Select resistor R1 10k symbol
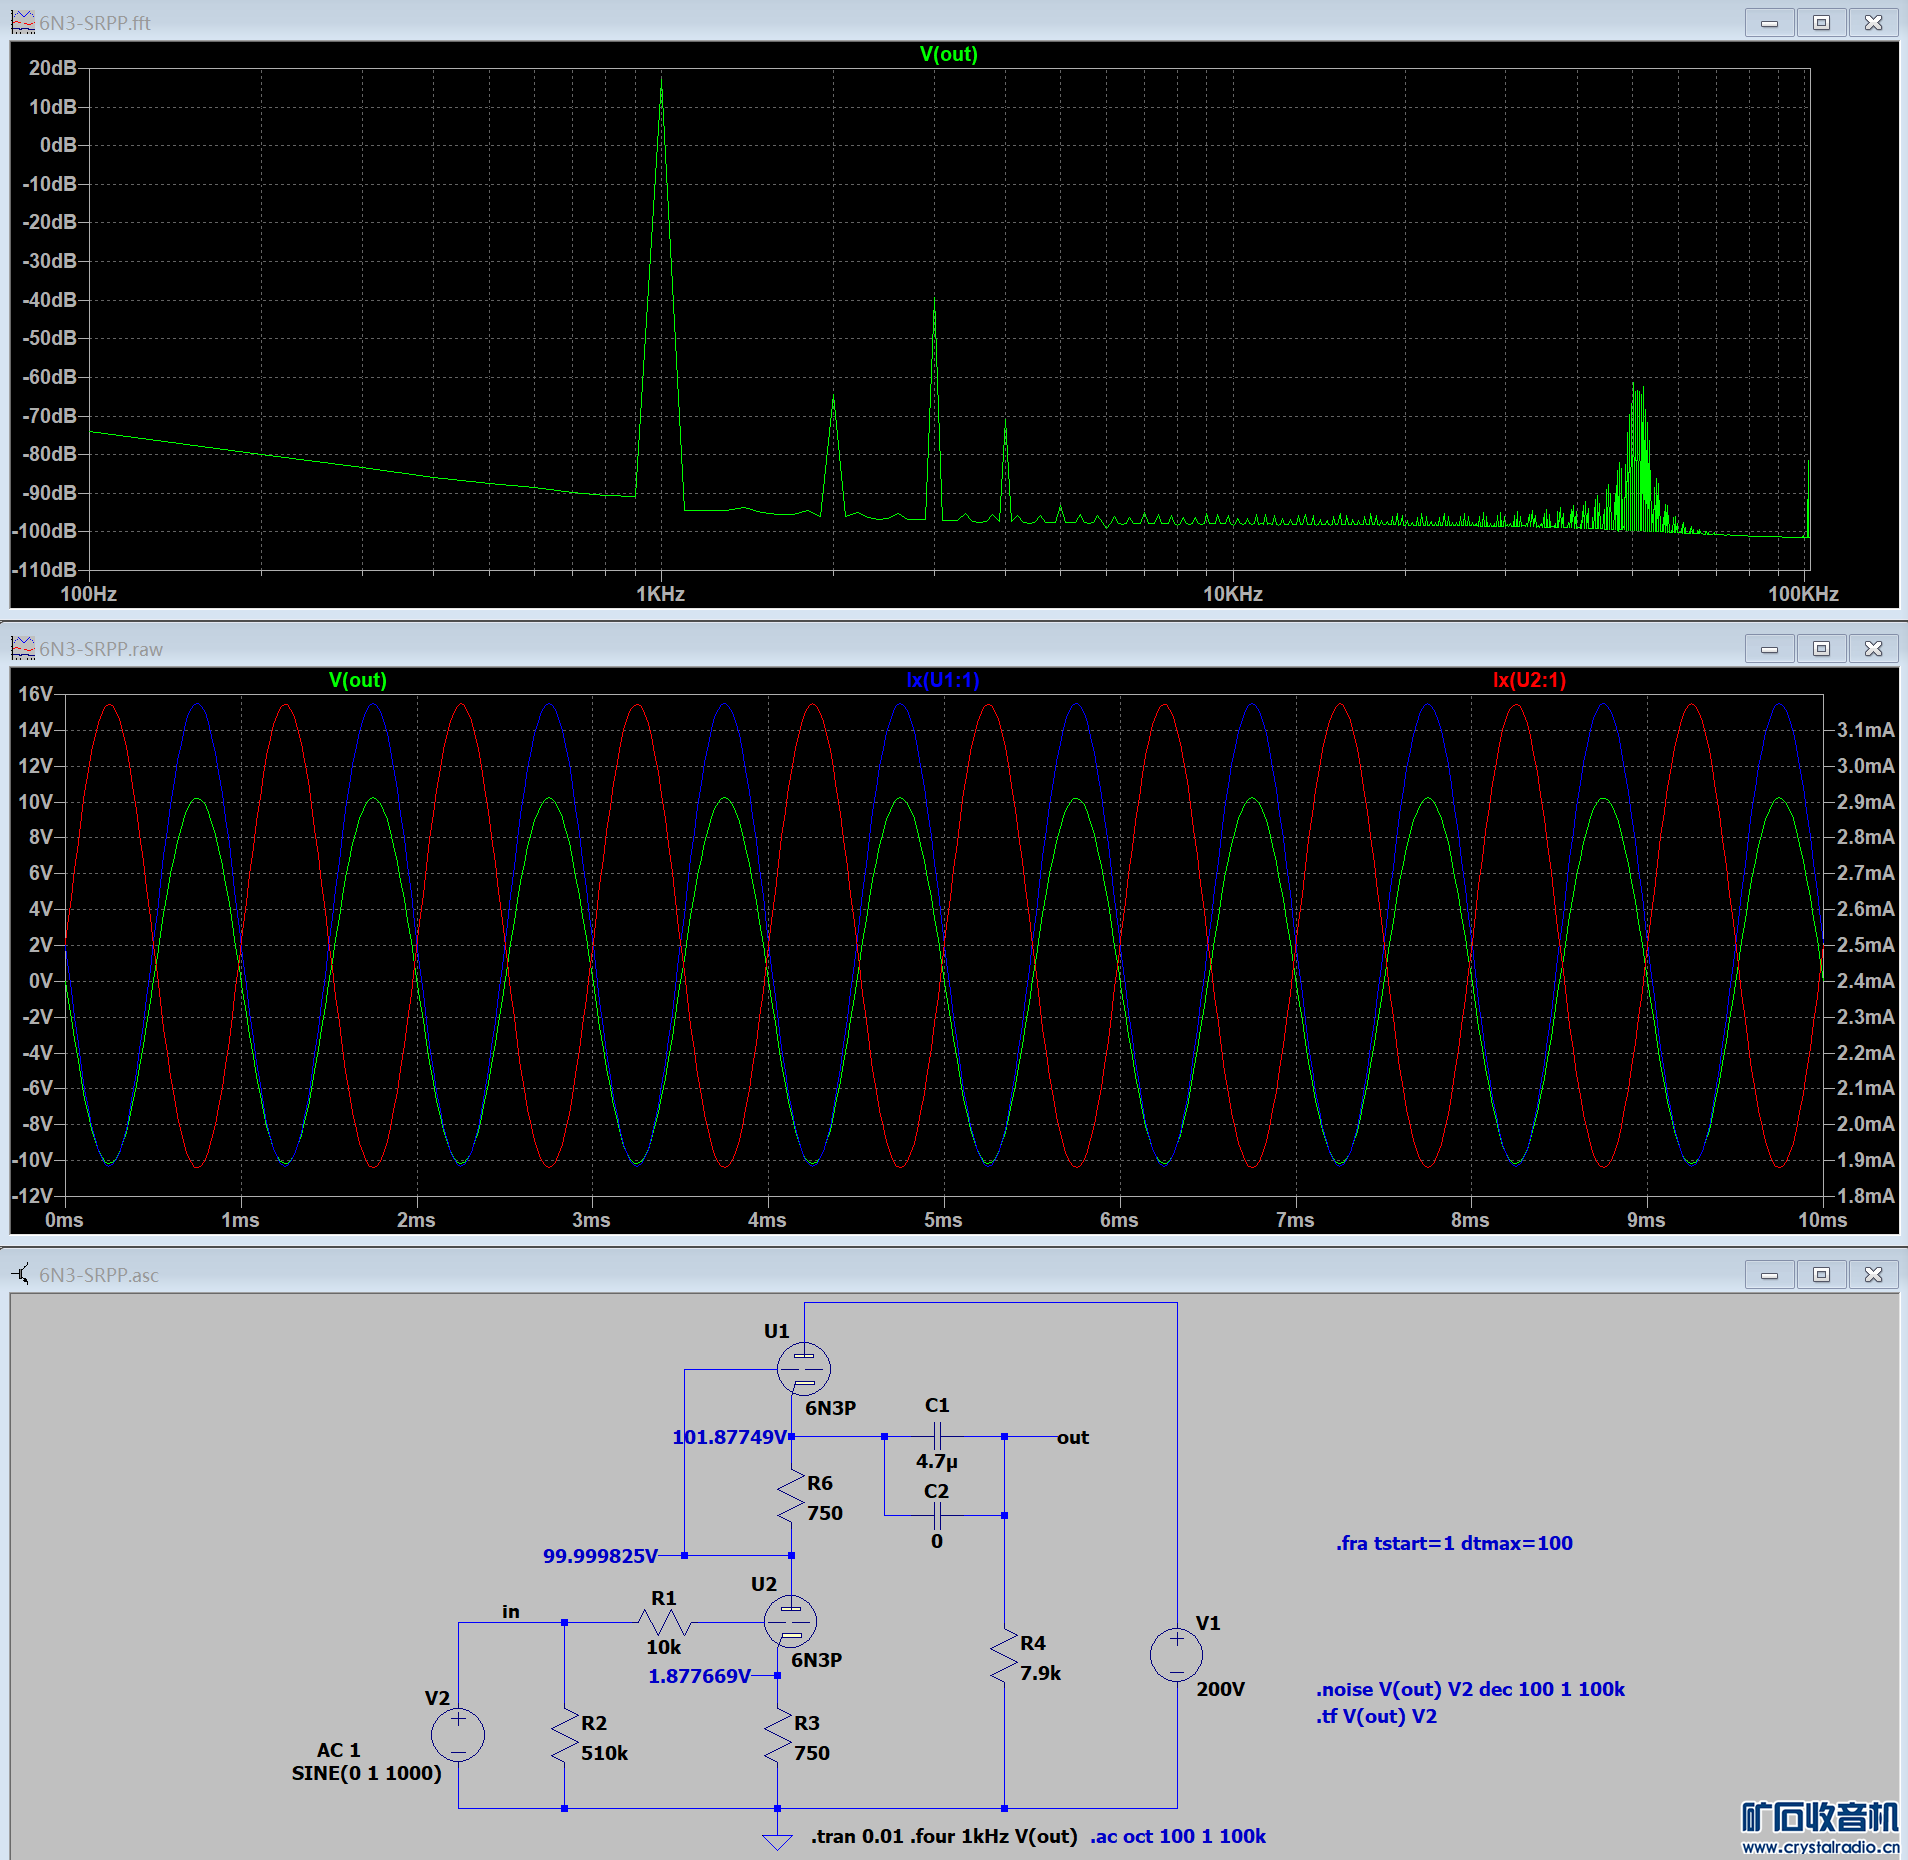This screenshot has width=1908, height=1860. pos(665,1622)
